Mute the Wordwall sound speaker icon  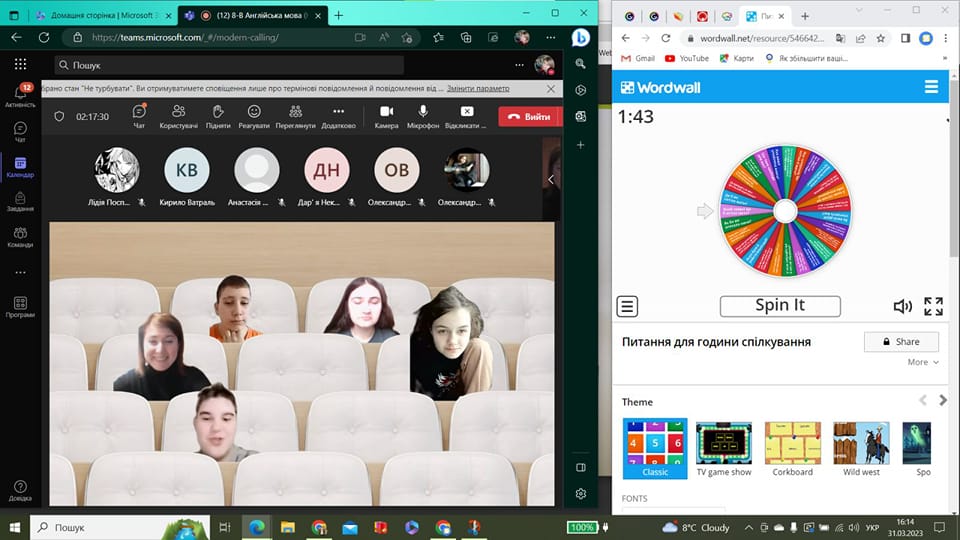pyautogui.click(x=902, y=306)
